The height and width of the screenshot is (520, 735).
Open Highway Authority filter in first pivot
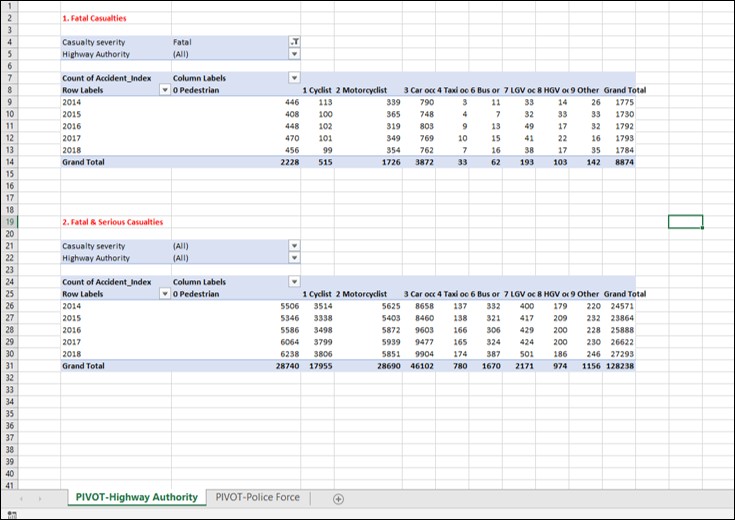pyautogui.click(x=293, y=54)
